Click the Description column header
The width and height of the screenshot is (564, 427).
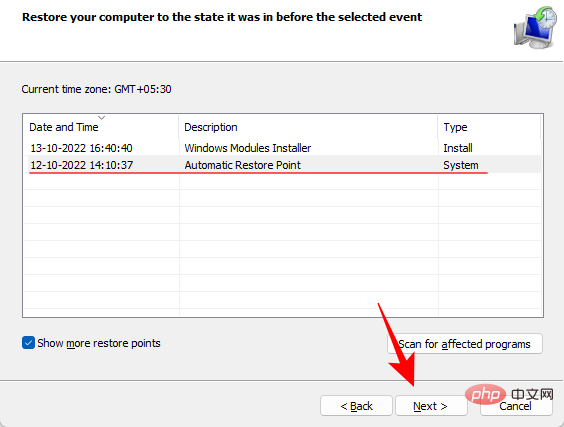(308, 127)
